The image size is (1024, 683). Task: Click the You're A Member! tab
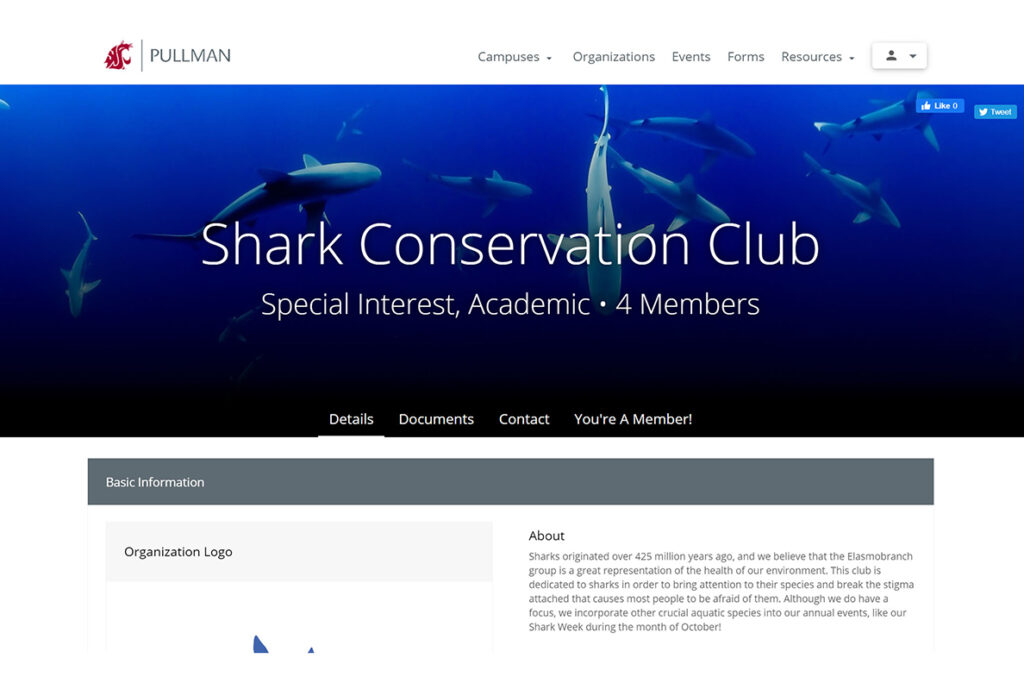633,419
